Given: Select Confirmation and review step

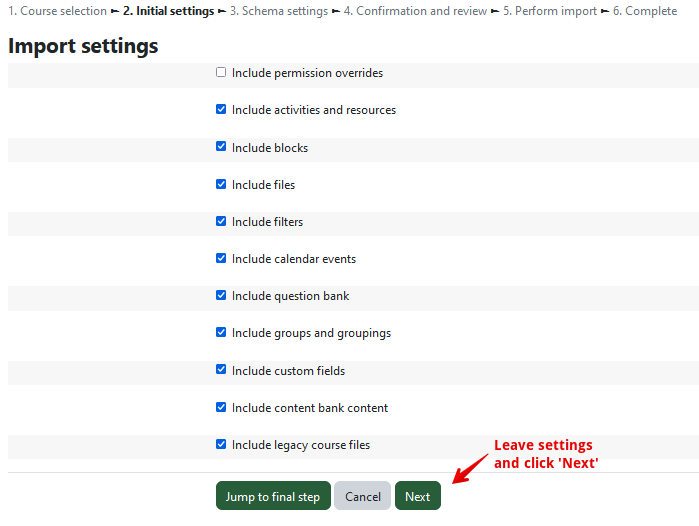Looking at the screenshot, I should [415, 11].
